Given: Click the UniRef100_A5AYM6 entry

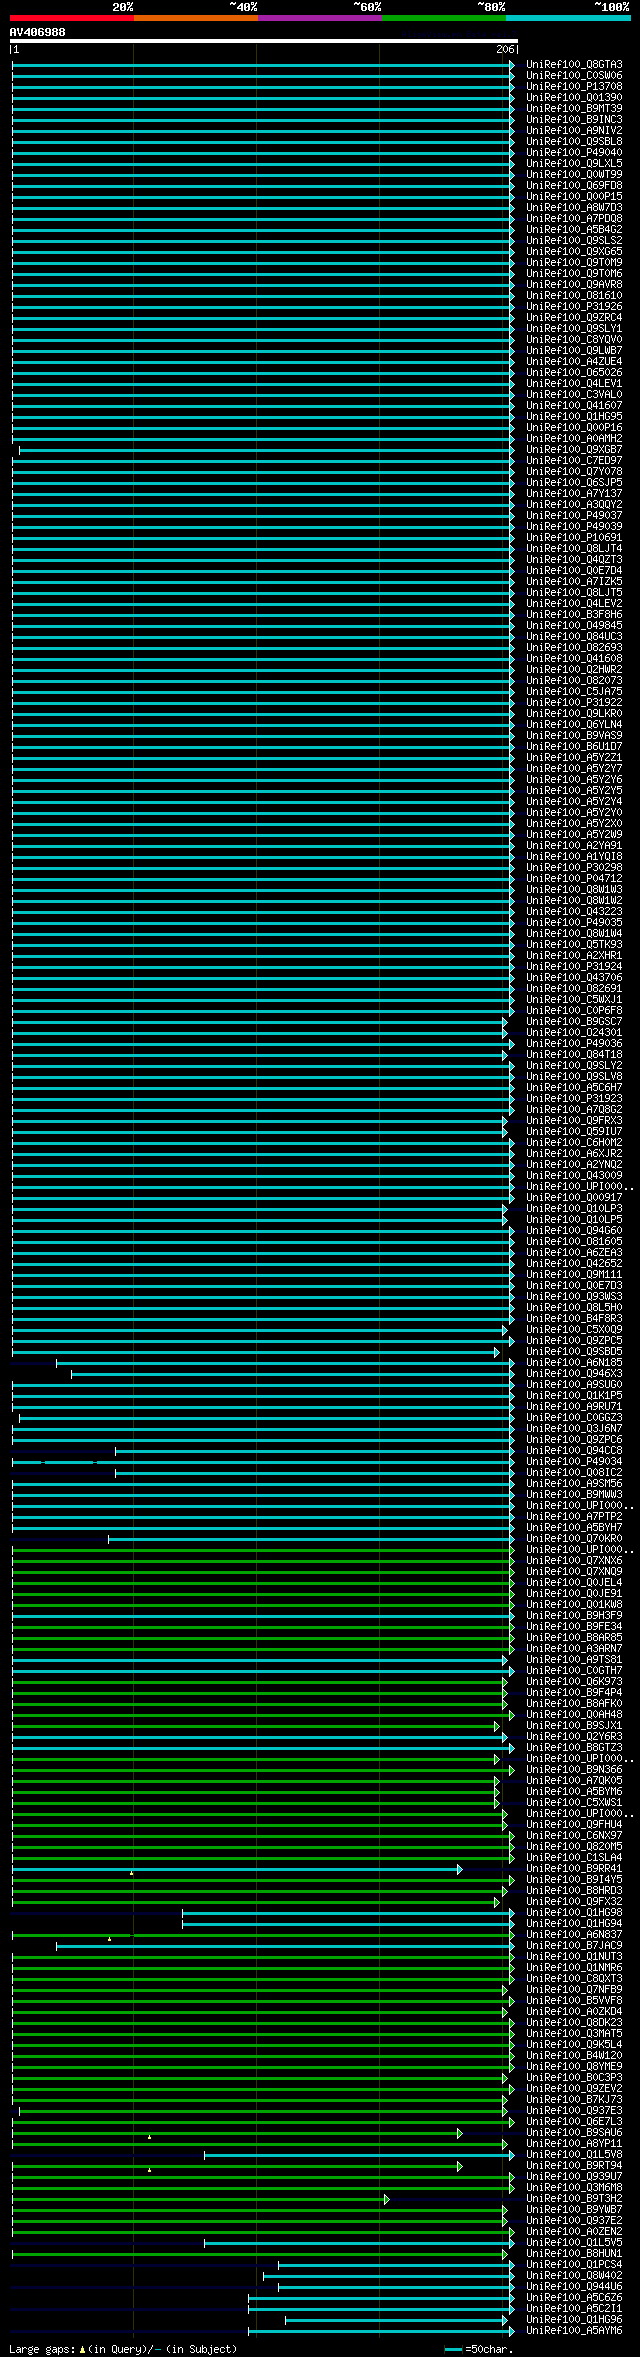Looking at the screenshot, I should pyautogui.click(x=574, y=2331).
